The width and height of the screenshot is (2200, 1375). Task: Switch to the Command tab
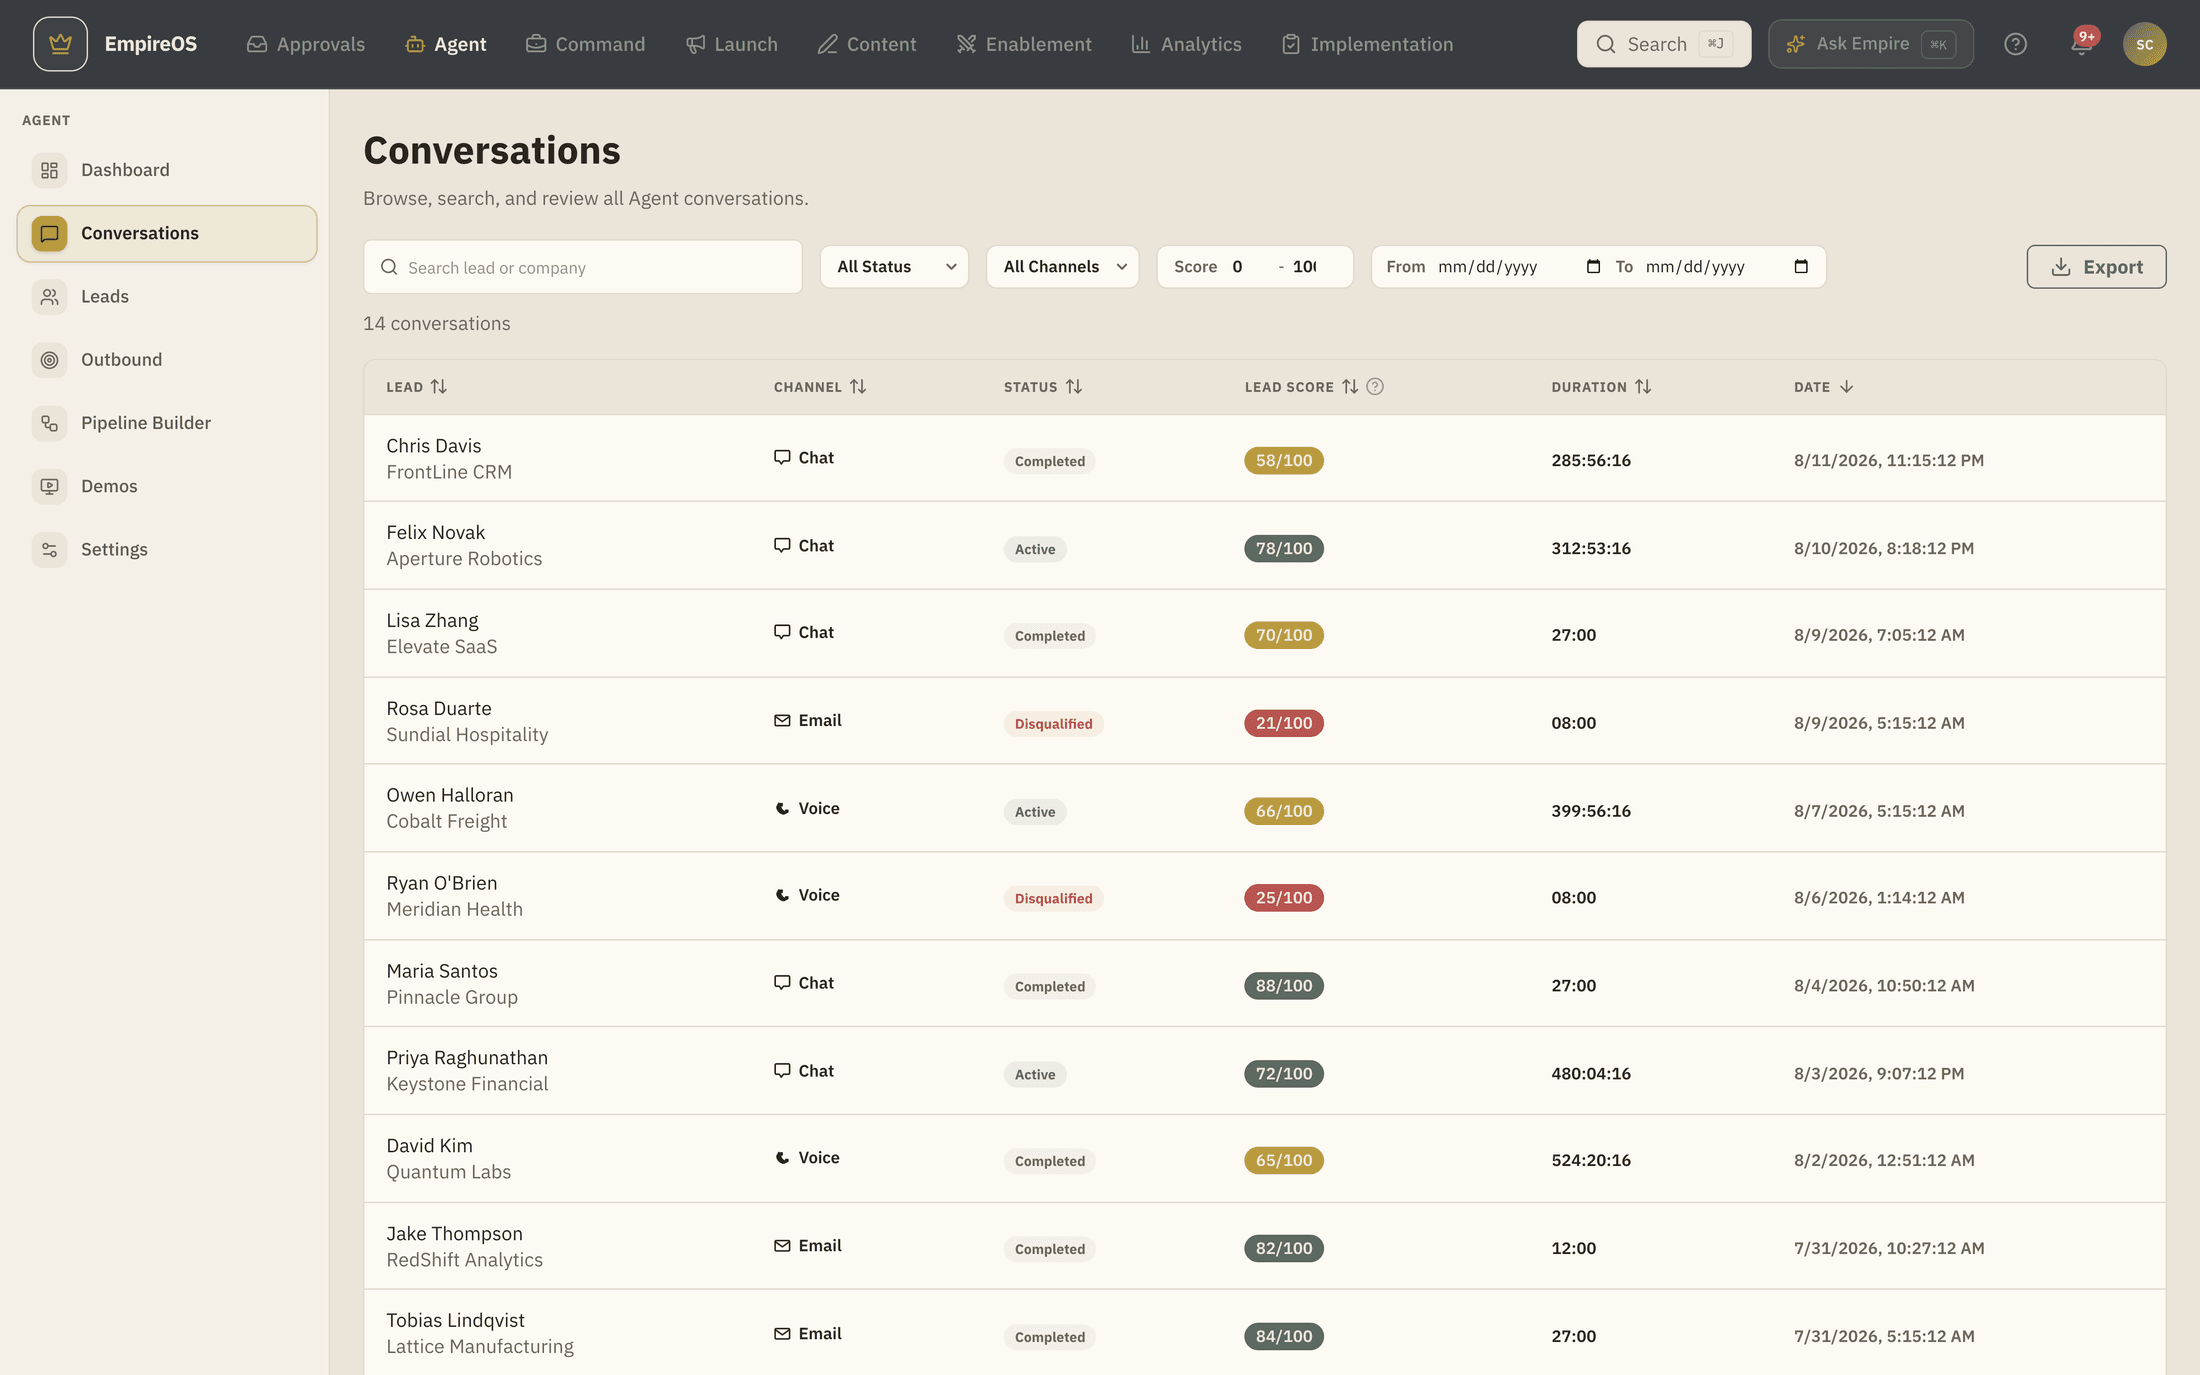pyautogui.click(x=586, y=44)
